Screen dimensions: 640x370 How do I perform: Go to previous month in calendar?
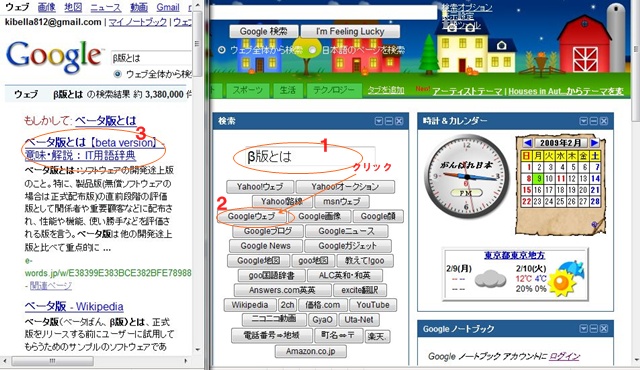pos(527,143)
